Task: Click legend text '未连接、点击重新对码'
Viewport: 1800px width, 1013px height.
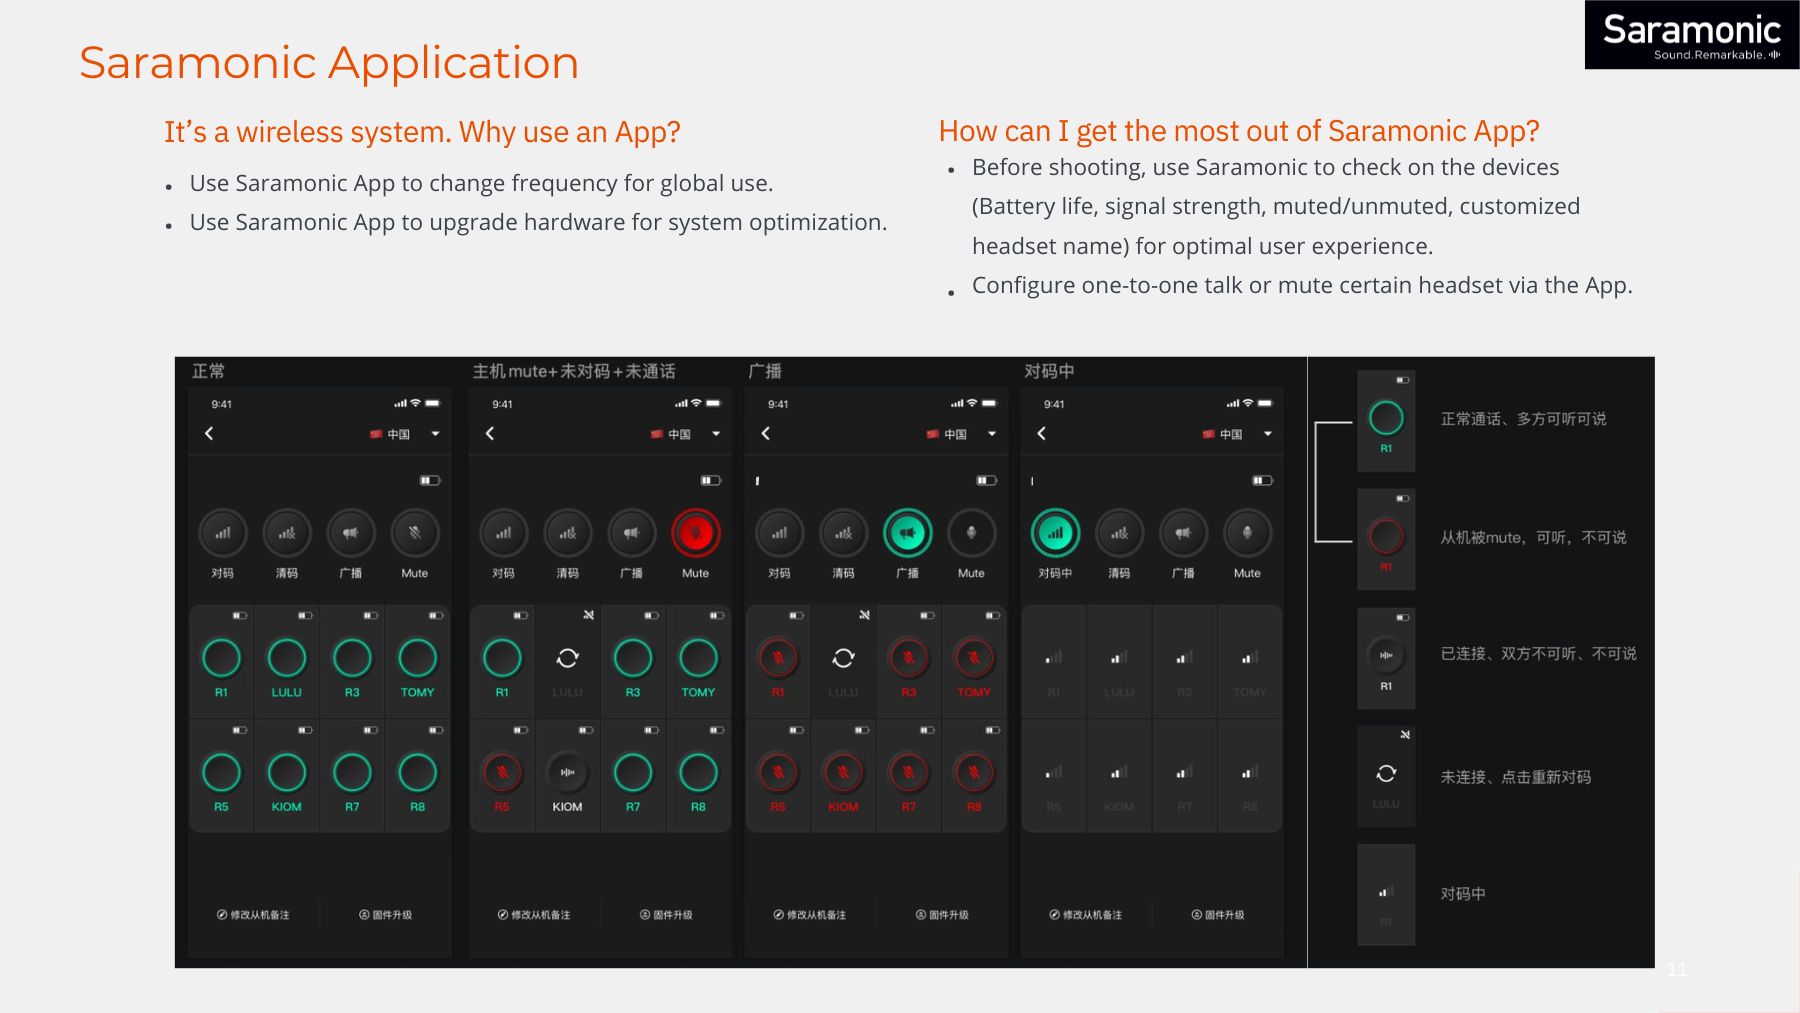Action: coord(1516,777)
